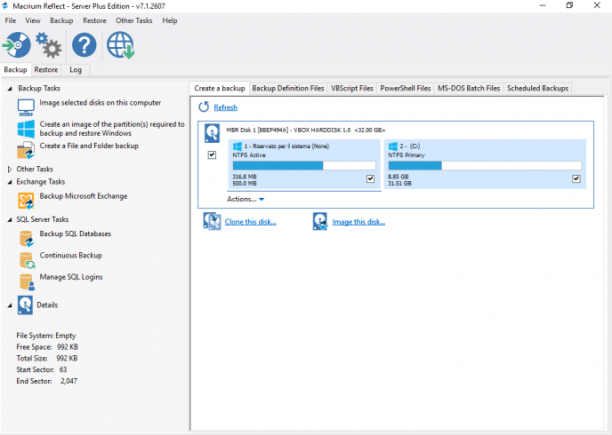Open the Backup Definition Files tab
Viewport: 612px width, 435px height.
pyautogui.click(x=288, y=89)
